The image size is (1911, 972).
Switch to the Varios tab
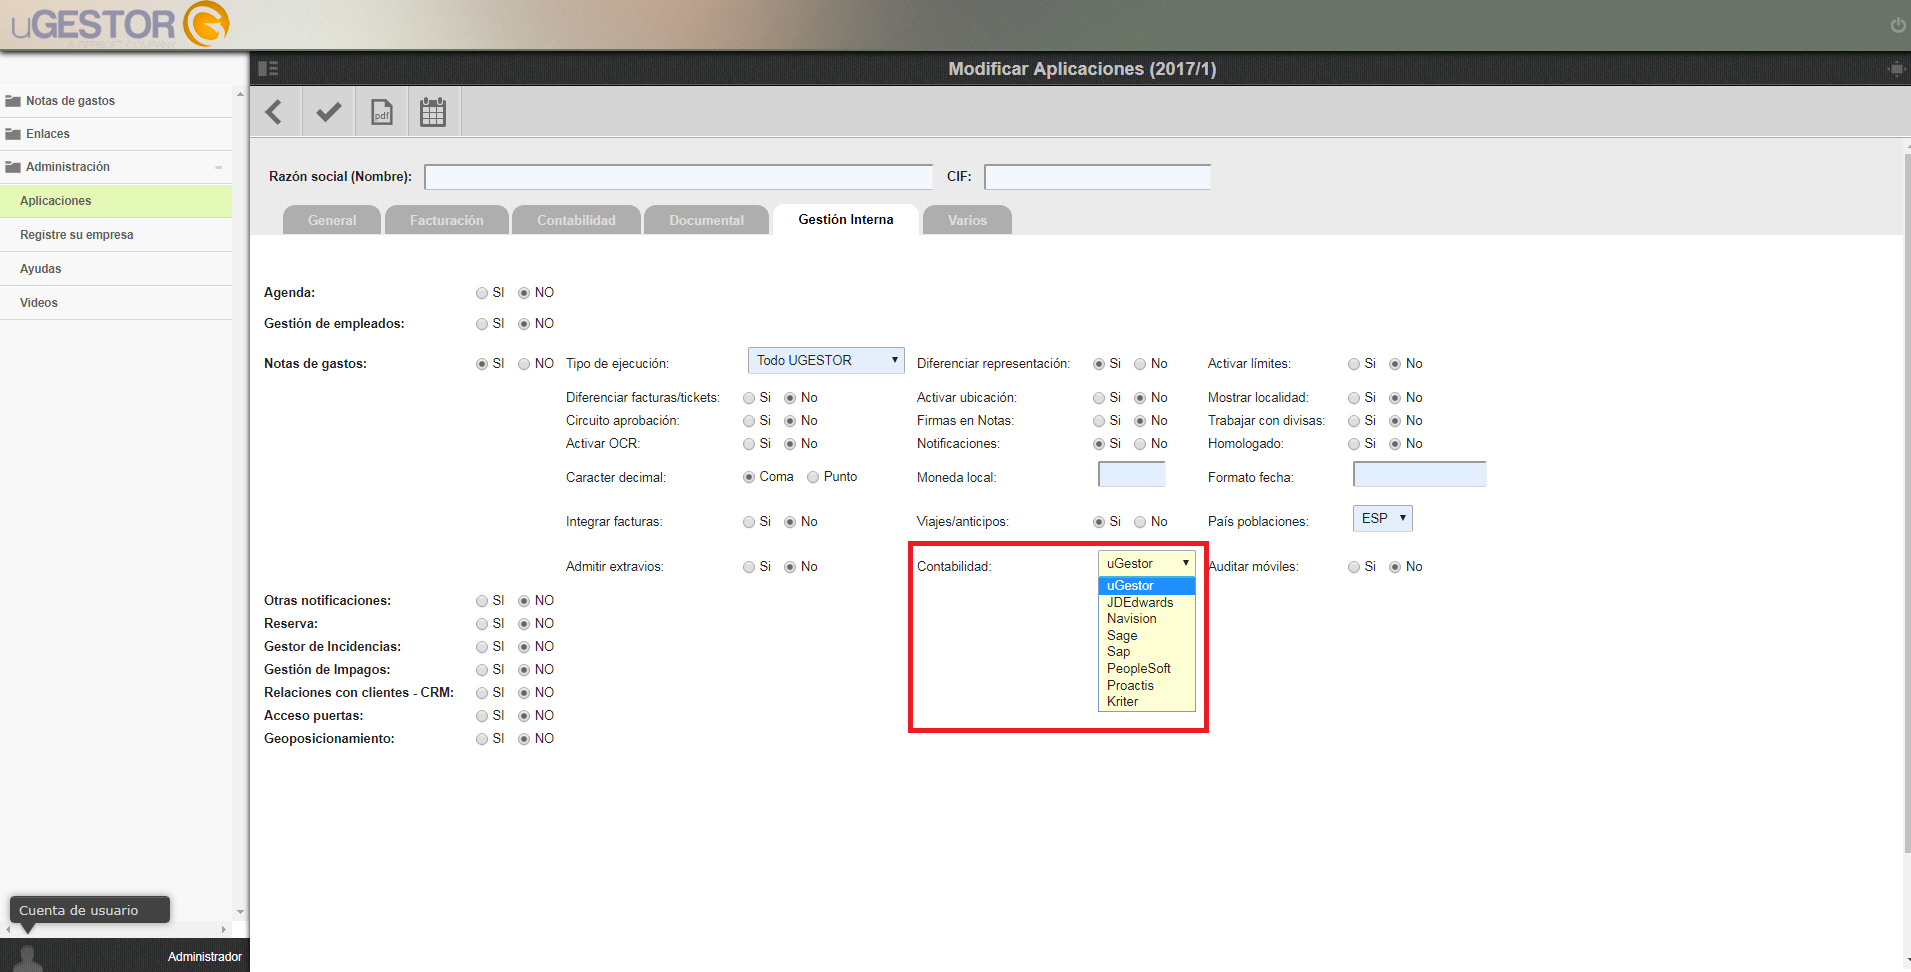[x=967, y=220]
